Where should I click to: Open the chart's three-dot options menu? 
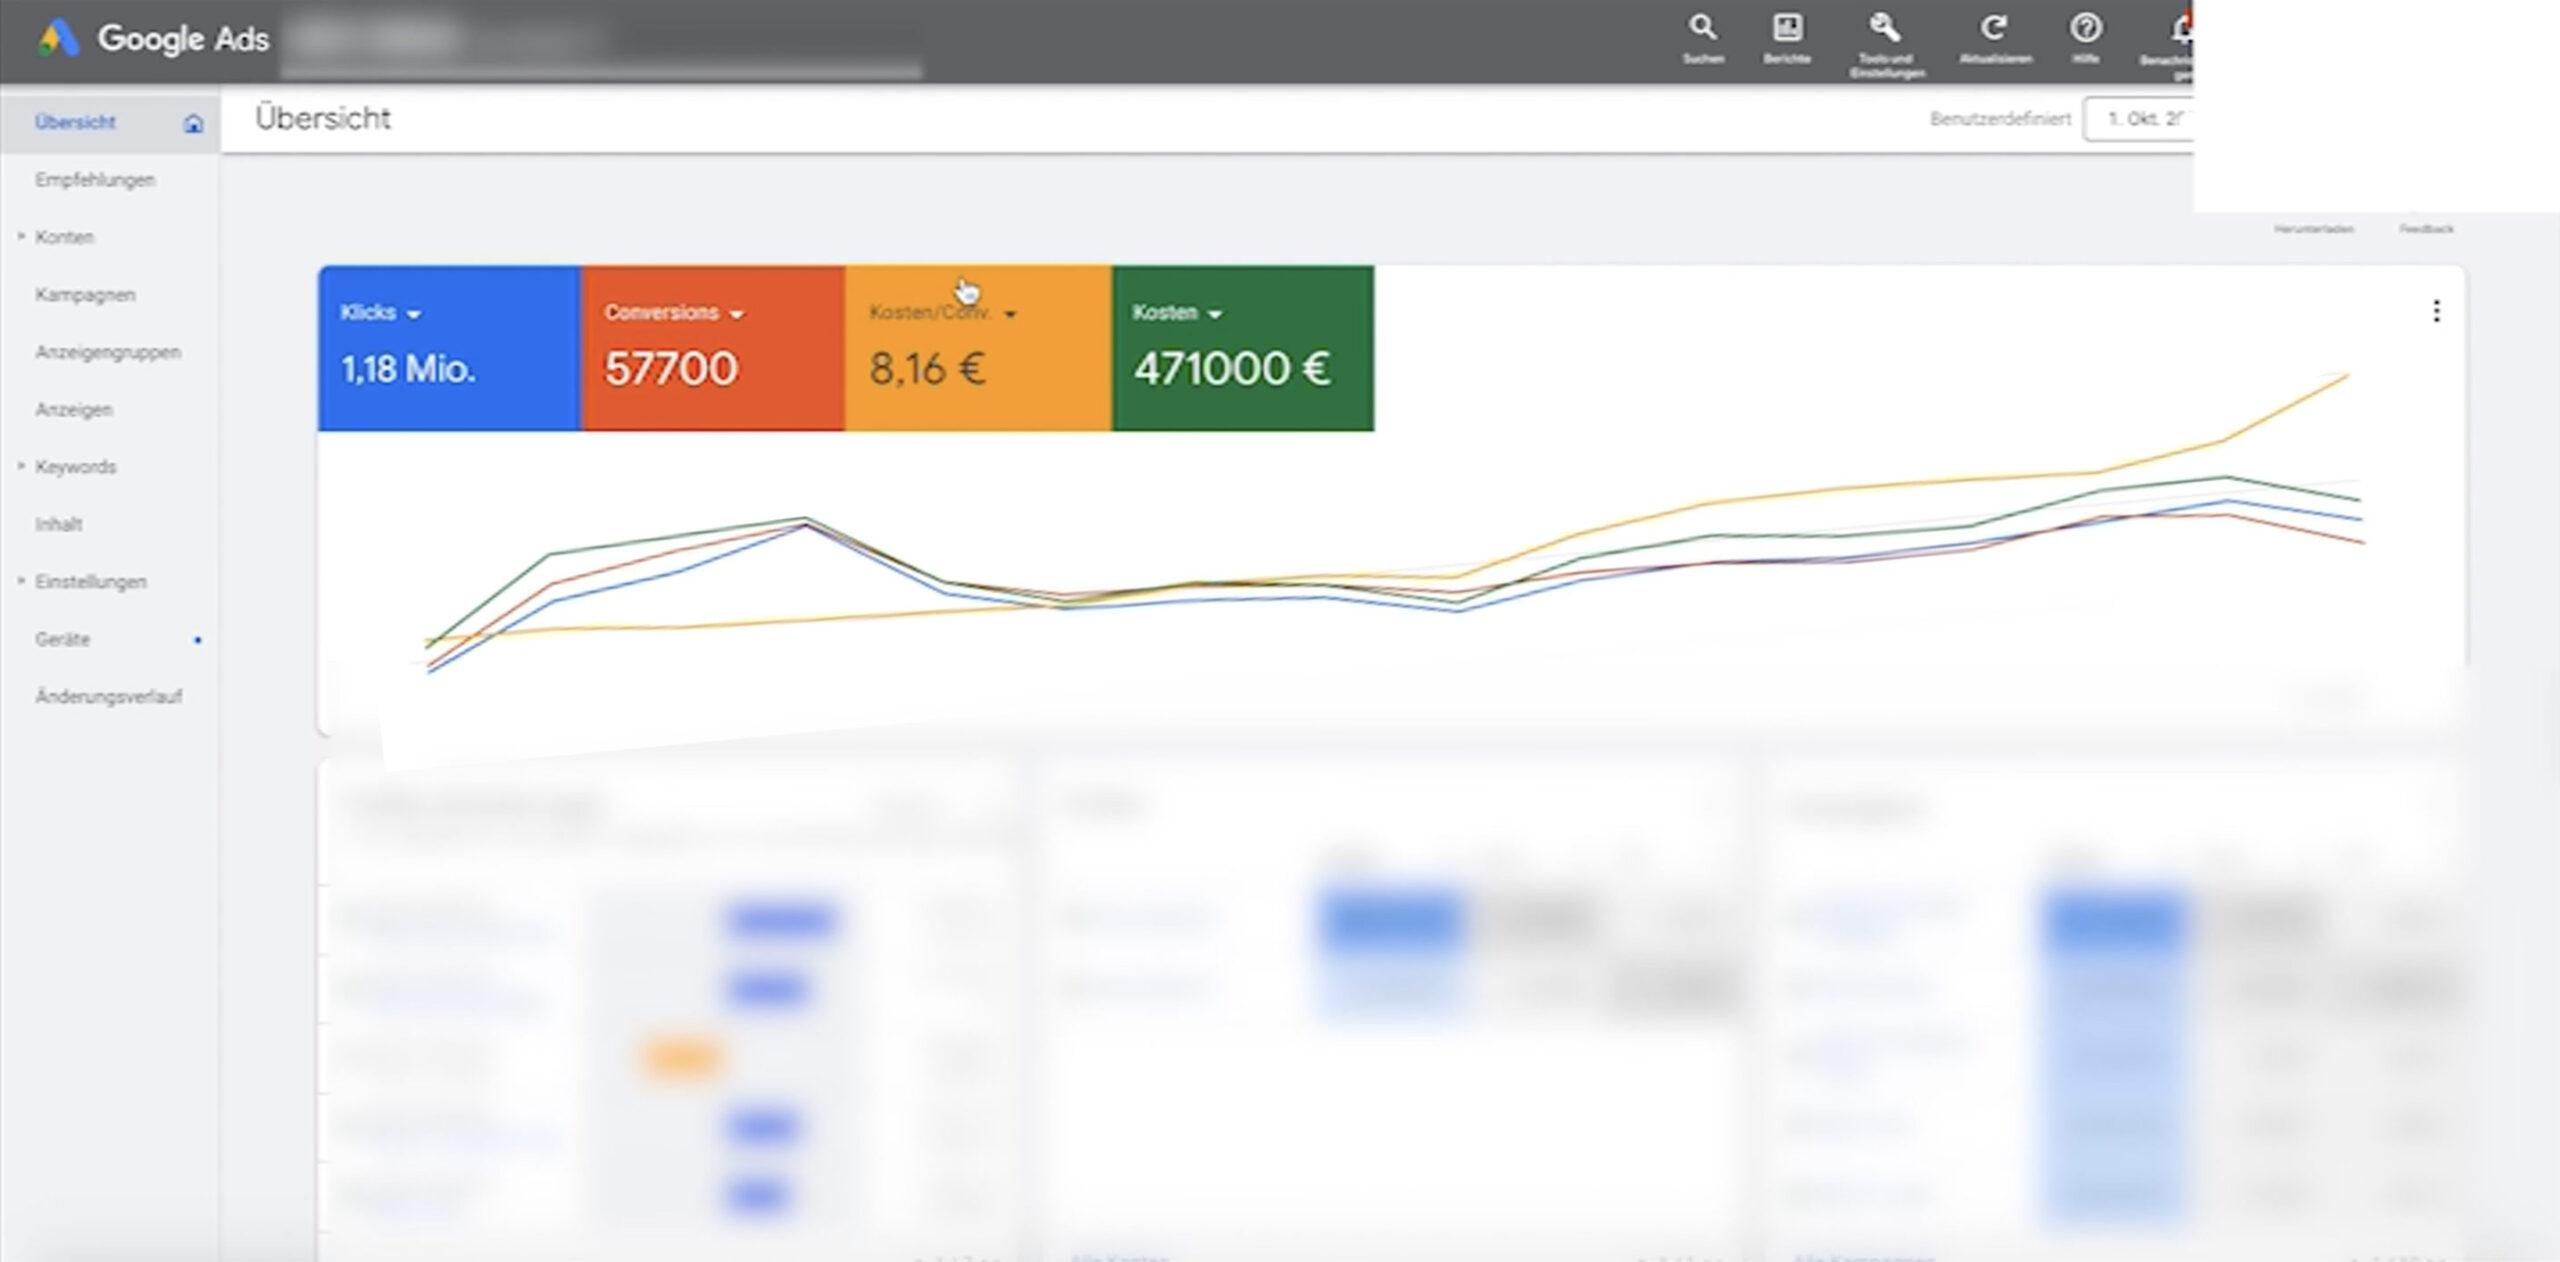[2436, 312]
